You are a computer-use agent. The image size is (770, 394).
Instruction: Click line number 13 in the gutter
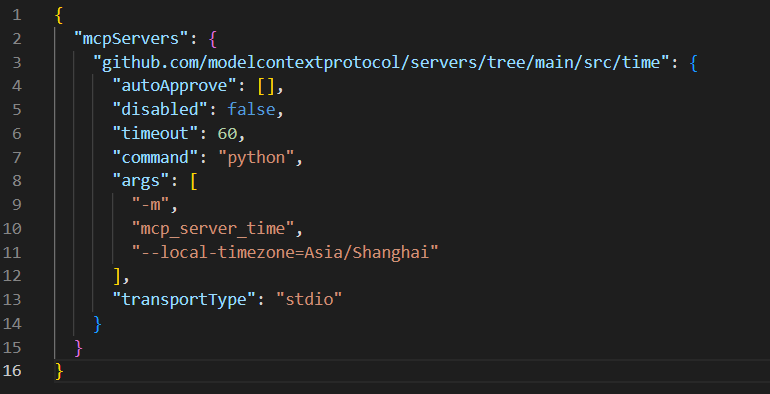[x=12, y=300]
